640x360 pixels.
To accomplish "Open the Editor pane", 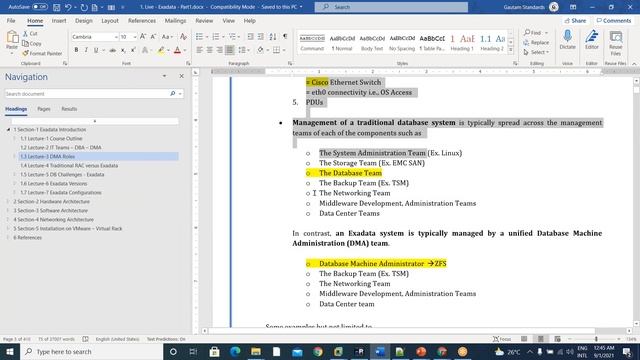I will tap(591, 40).
